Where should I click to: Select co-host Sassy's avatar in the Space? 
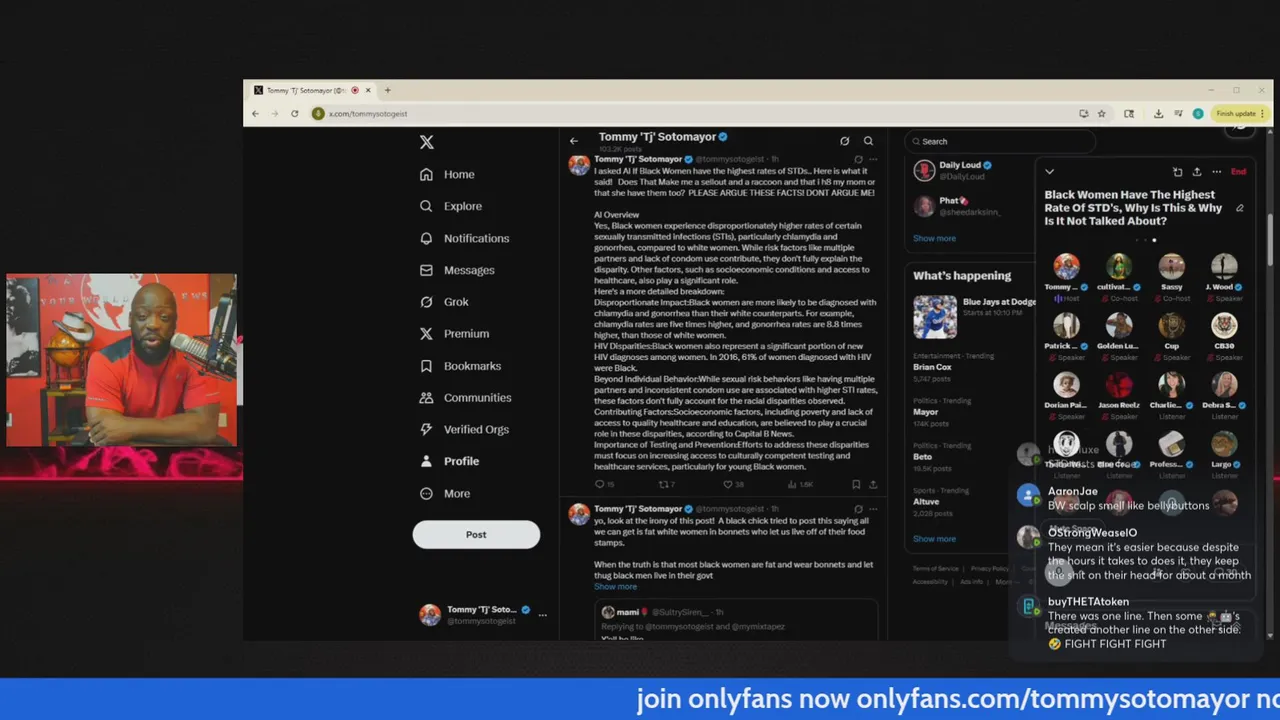pyautogui.click(x=1172, y=267)
